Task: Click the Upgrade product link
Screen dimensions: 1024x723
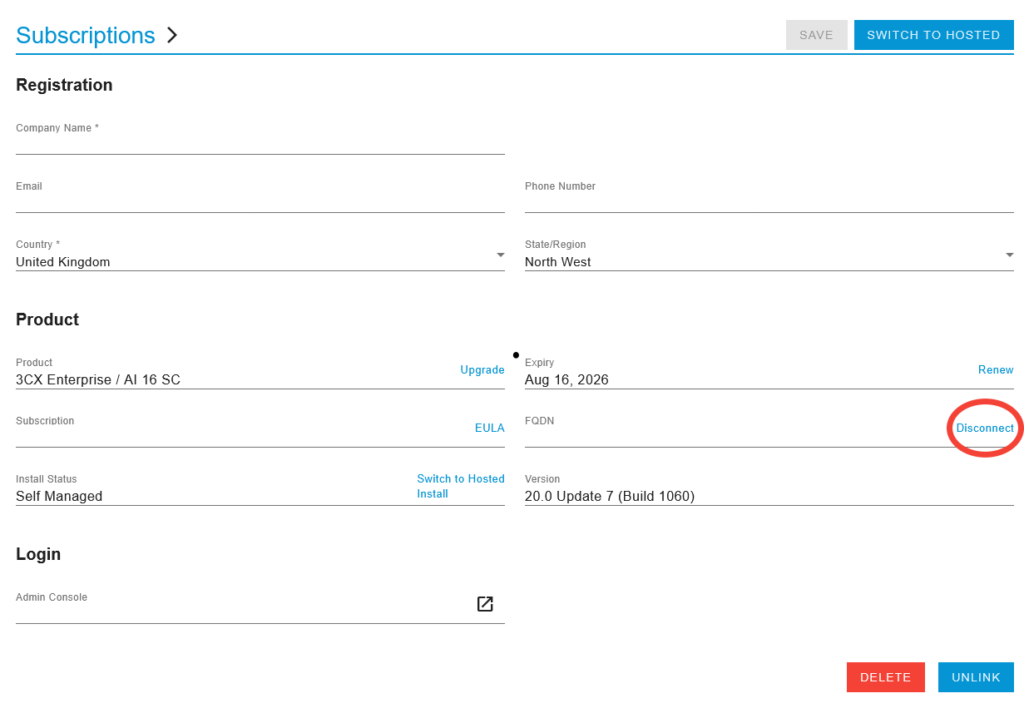Action: click(482, 370)
